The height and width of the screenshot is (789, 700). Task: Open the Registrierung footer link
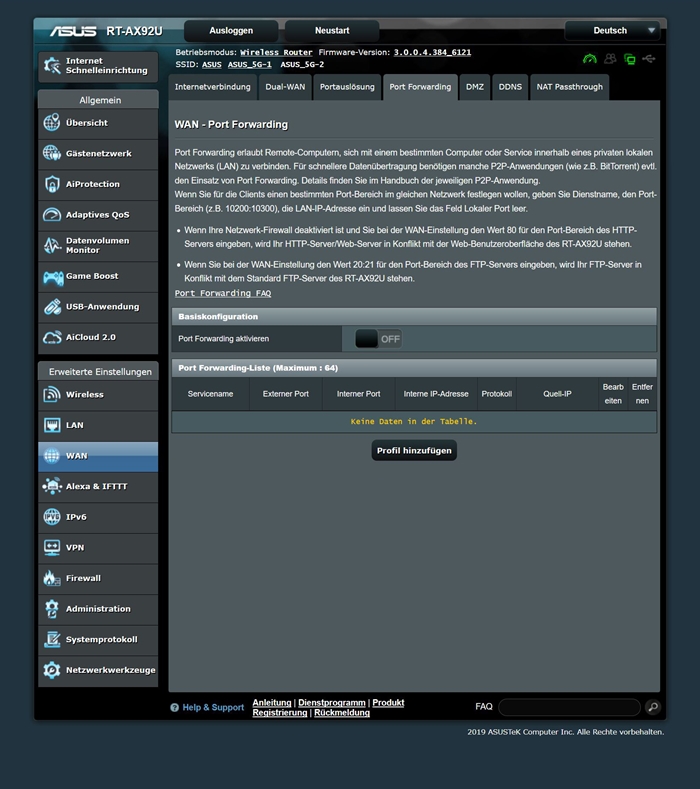(x=280, y=713)
